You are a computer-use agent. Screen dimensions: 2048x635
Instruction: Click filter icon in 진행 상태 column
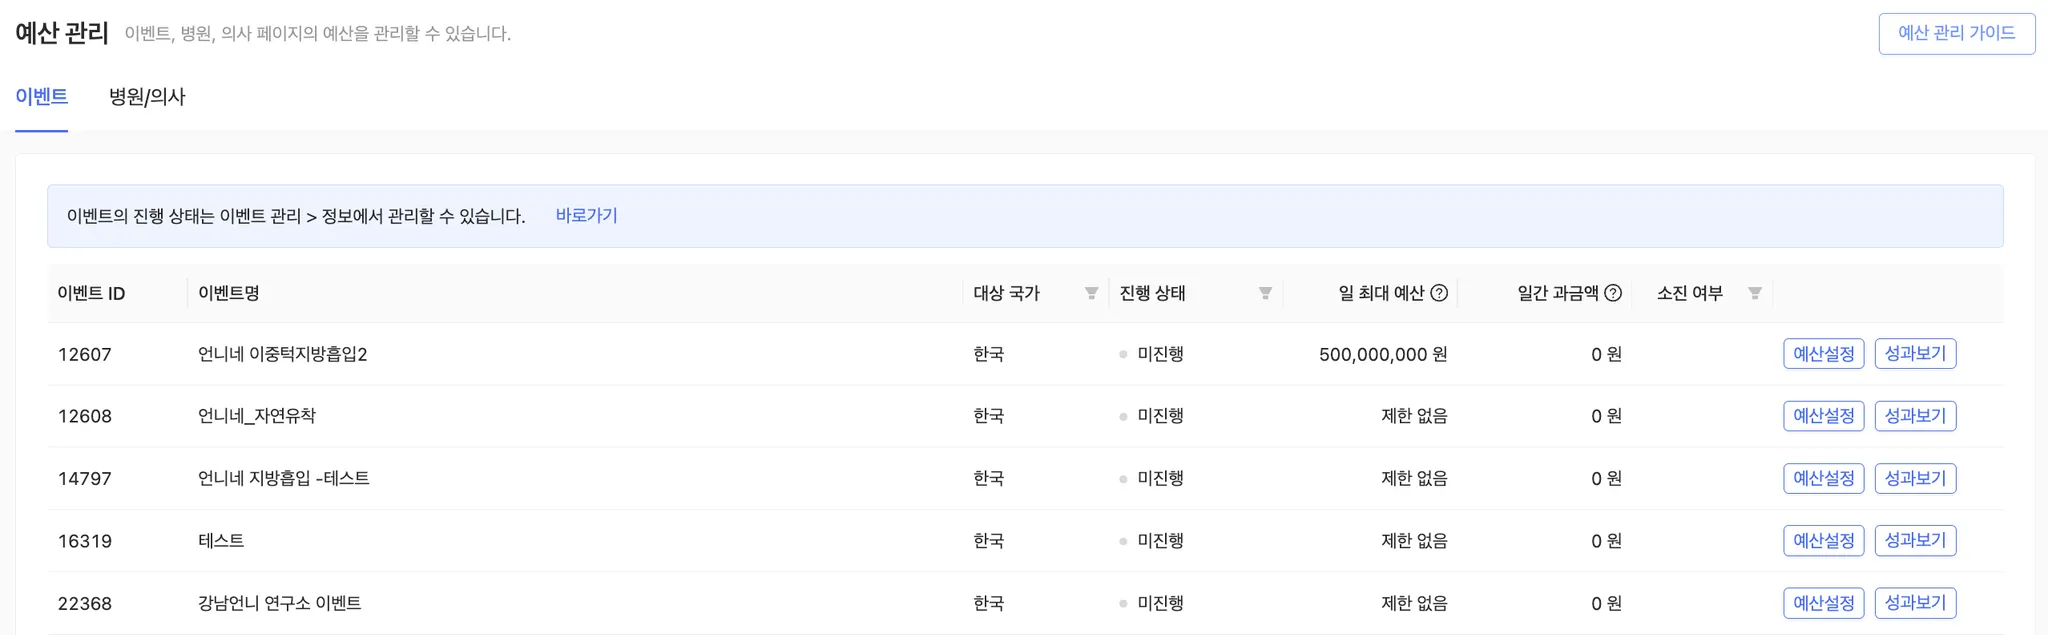(1265, 293)
